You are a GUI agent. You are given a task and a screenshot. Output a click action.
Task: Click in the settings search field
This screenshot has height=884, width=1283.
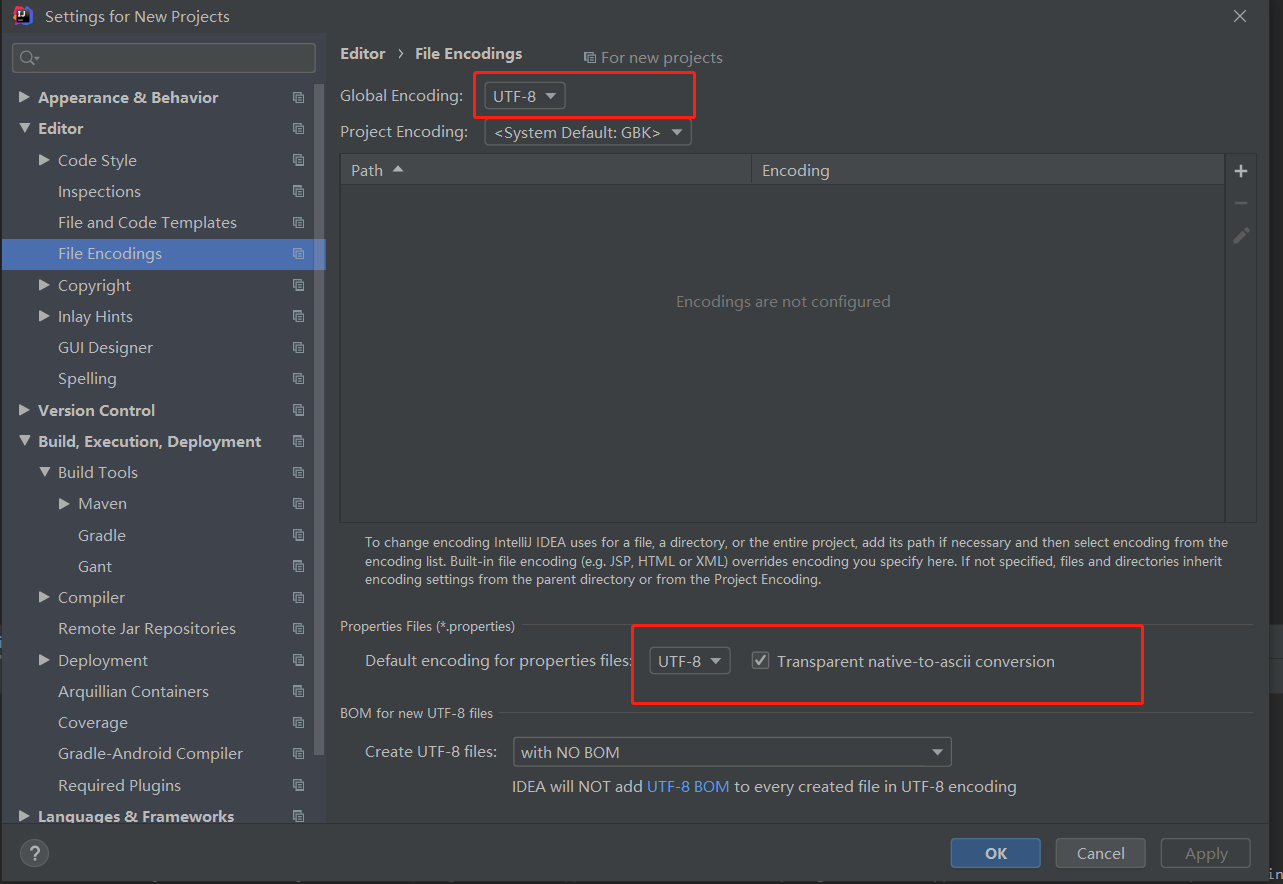(x=164, y=58)
